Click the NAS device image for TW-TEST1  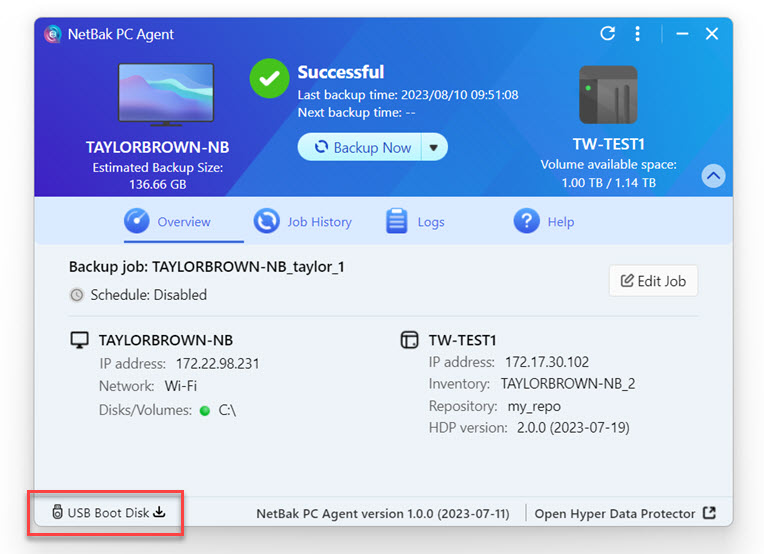coord(607,95)
